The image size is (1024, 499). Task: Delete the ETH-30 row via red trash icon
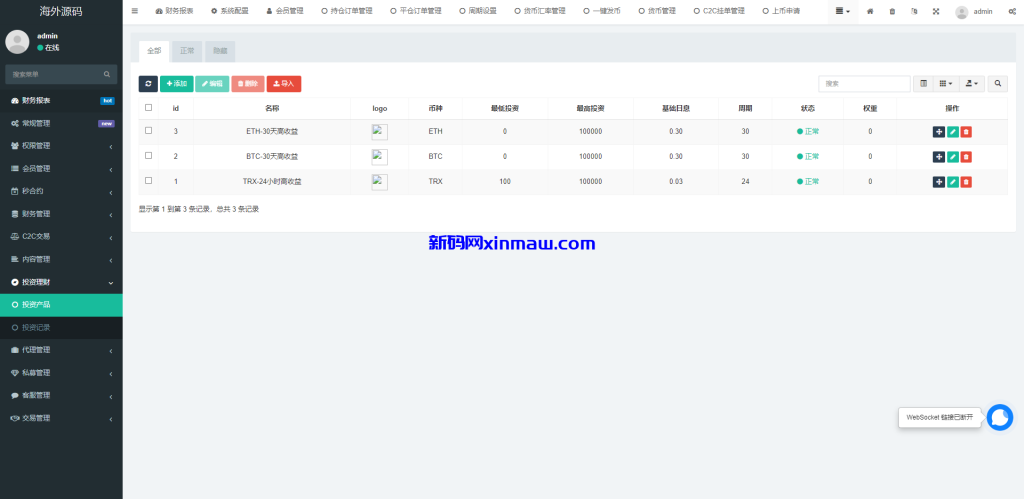[x=967, y=132]
